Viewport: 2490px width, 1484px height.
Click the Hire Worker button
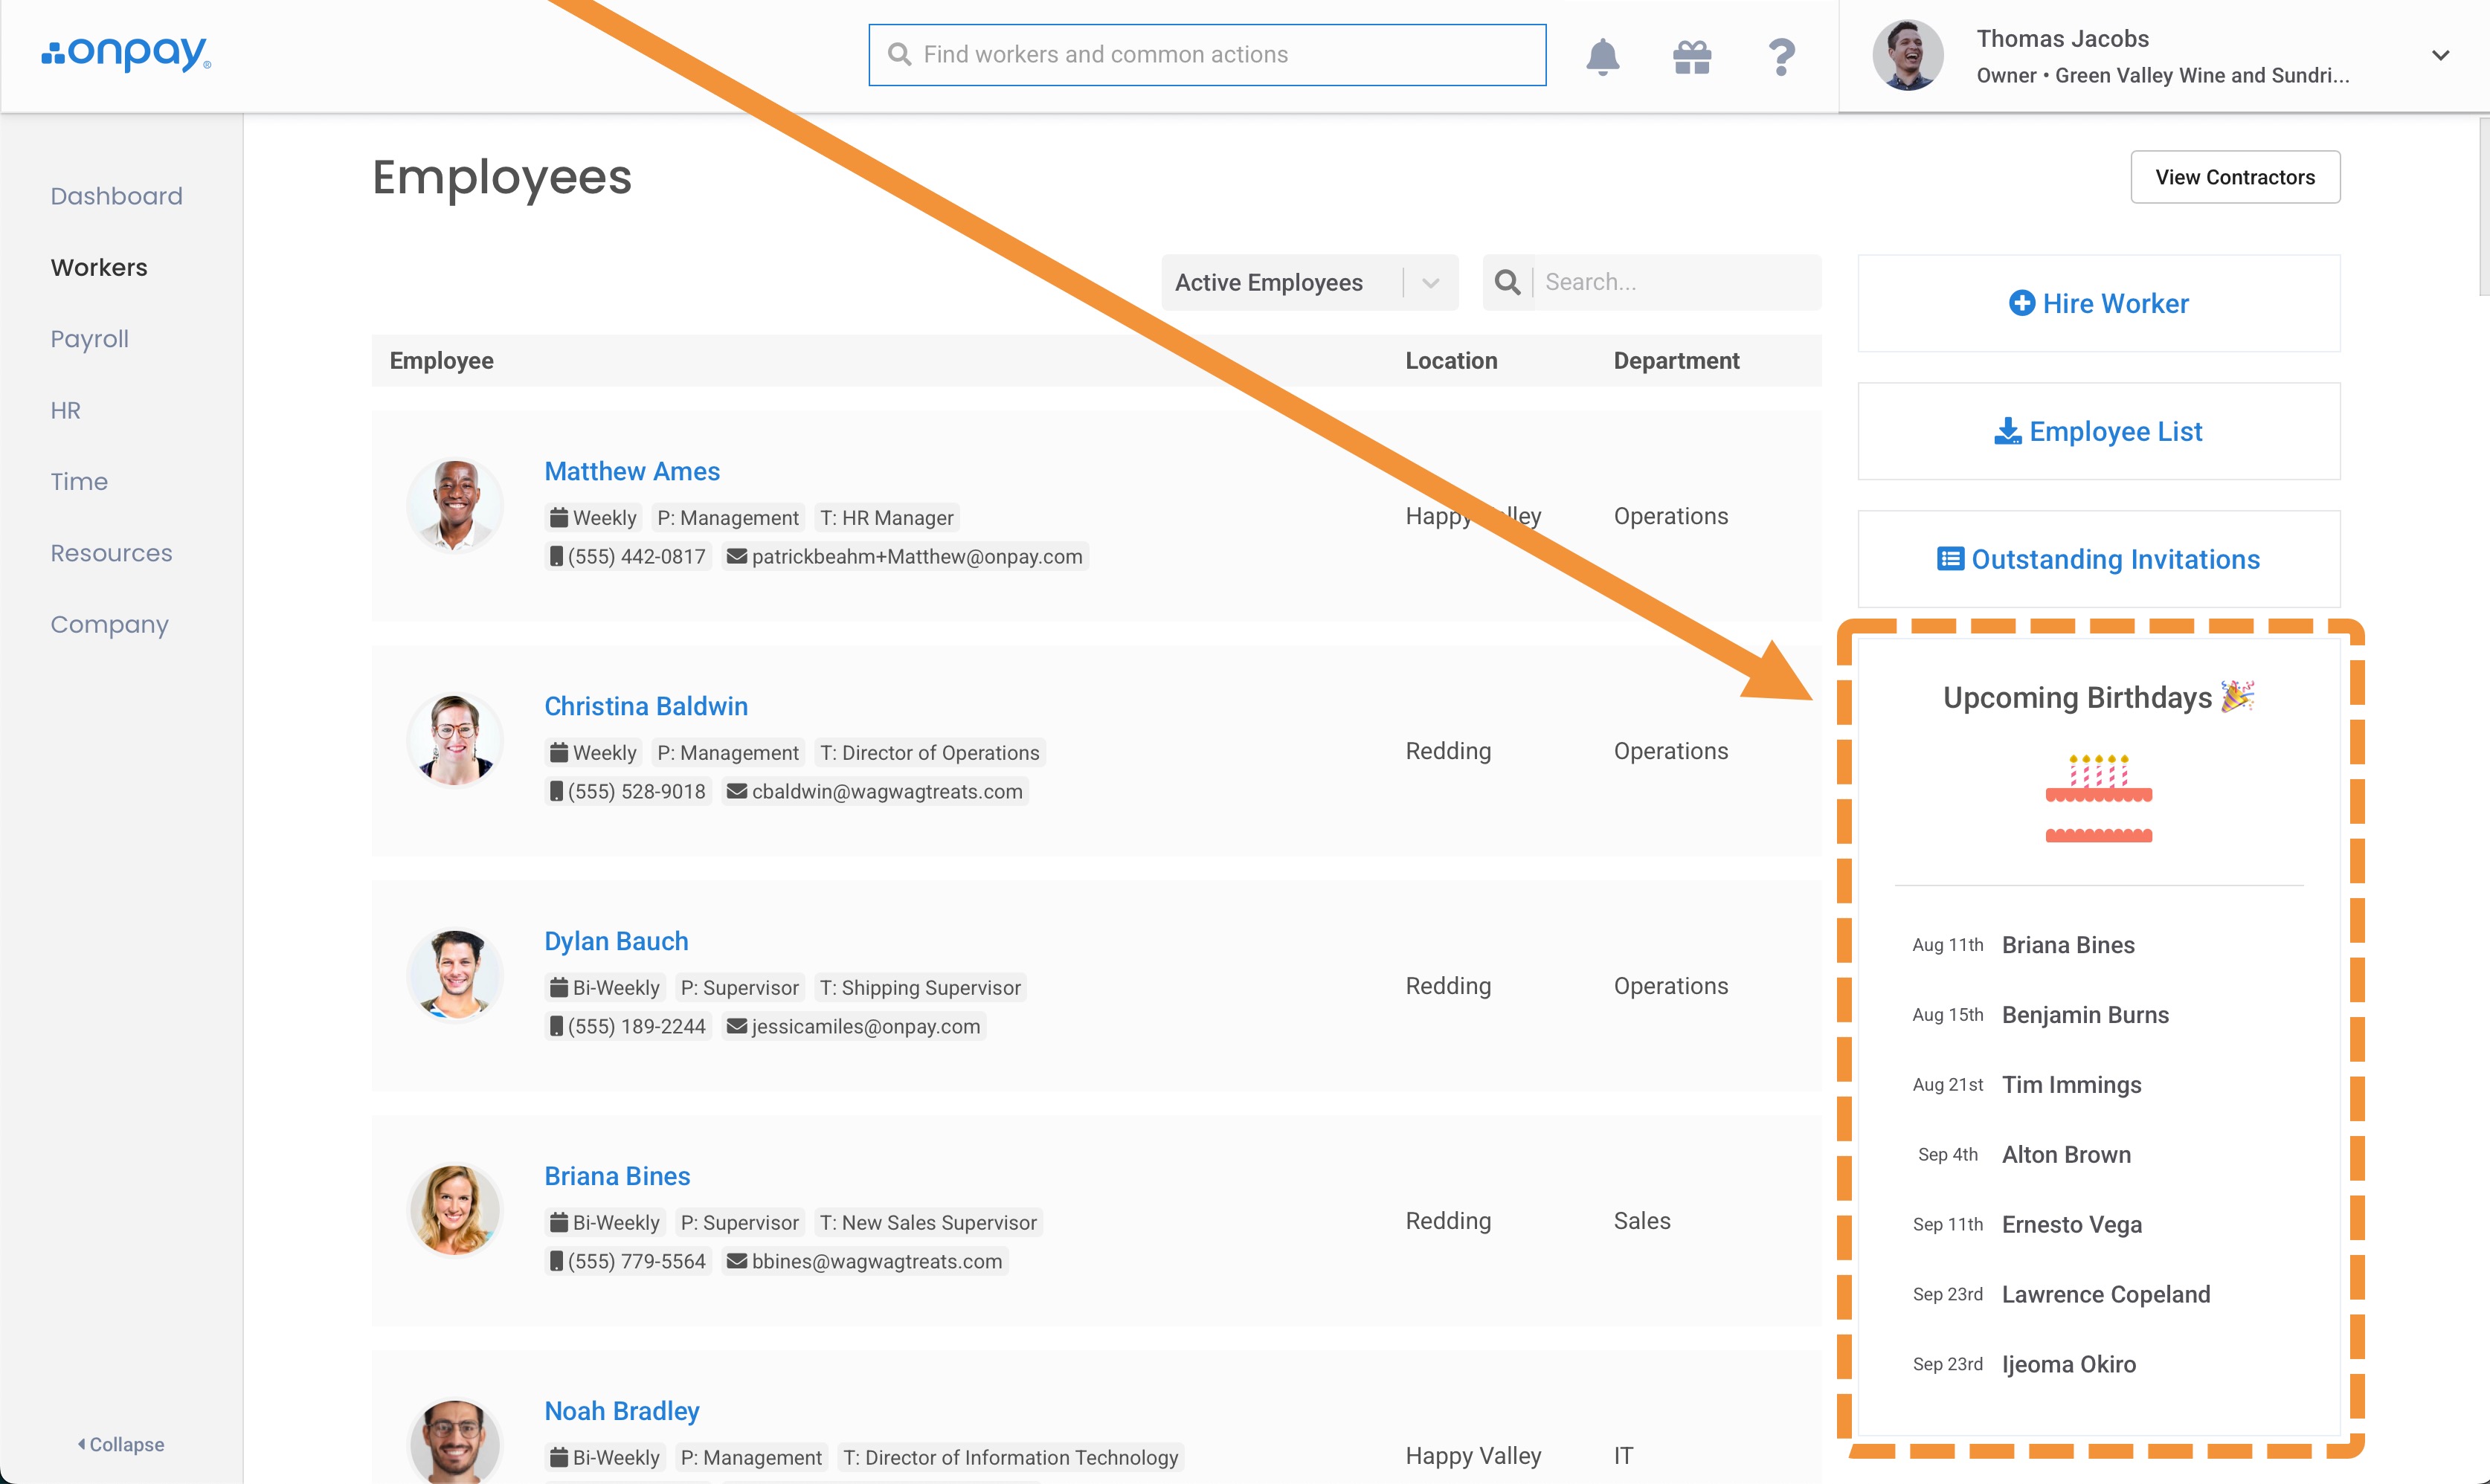click(x=2098, y=303)
